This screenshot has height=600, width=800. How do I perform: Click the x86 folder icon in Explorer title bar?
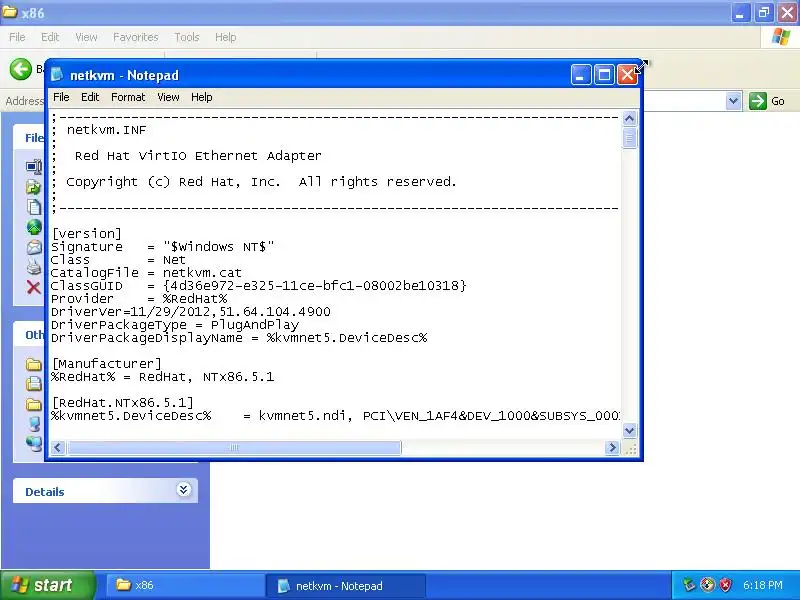point(10,11)
